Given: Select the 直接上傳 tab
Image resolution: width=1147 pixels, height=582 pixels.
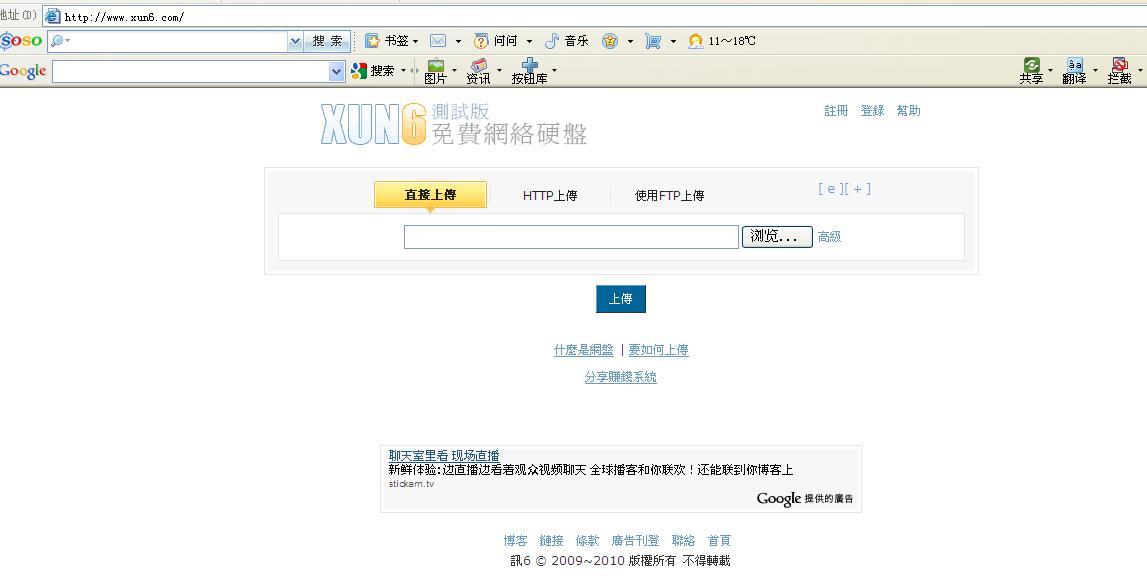Looking at the screenshot, I should 430,195.
